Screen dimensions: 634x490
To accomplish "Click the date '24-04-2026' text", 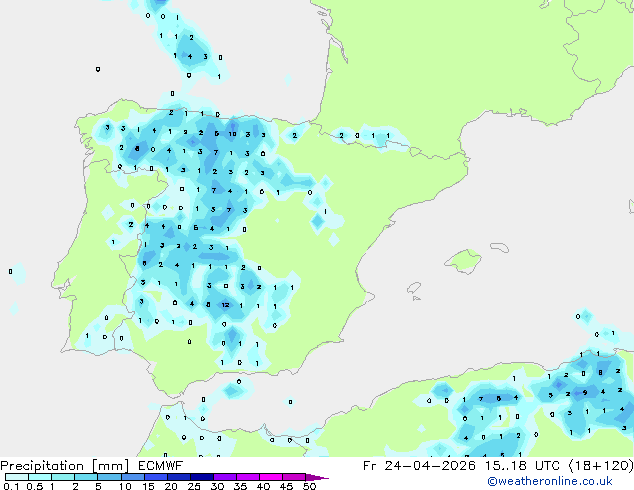I will coord(430,466).
